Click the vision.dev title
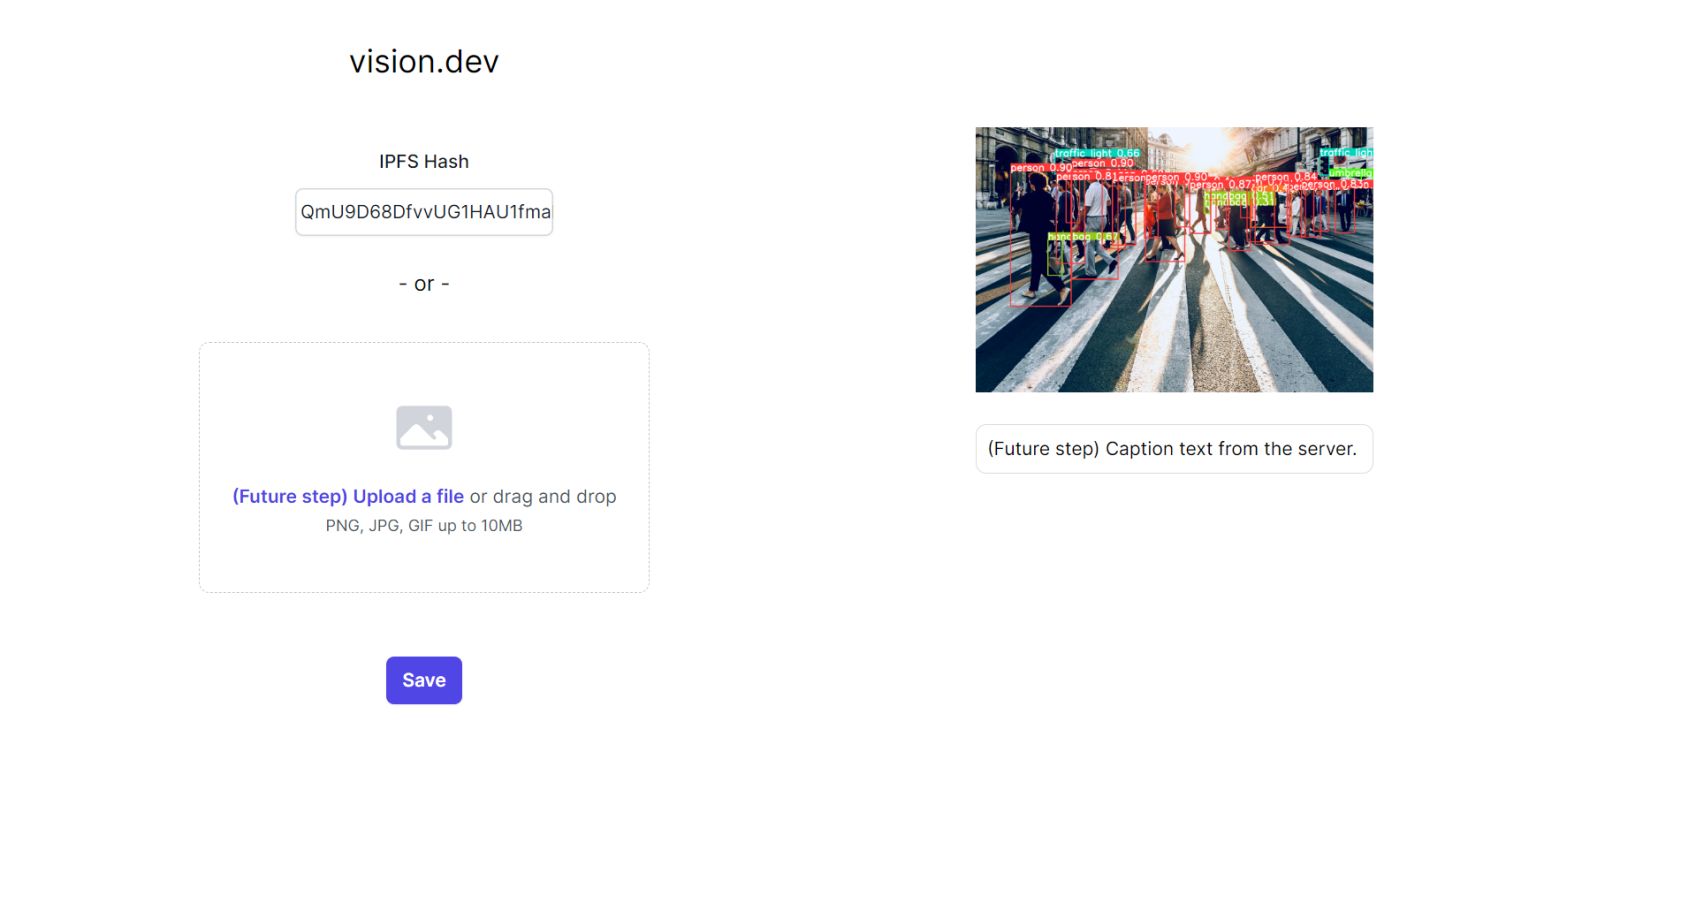This screenshot has height=904, width=1696. [424, 62]
